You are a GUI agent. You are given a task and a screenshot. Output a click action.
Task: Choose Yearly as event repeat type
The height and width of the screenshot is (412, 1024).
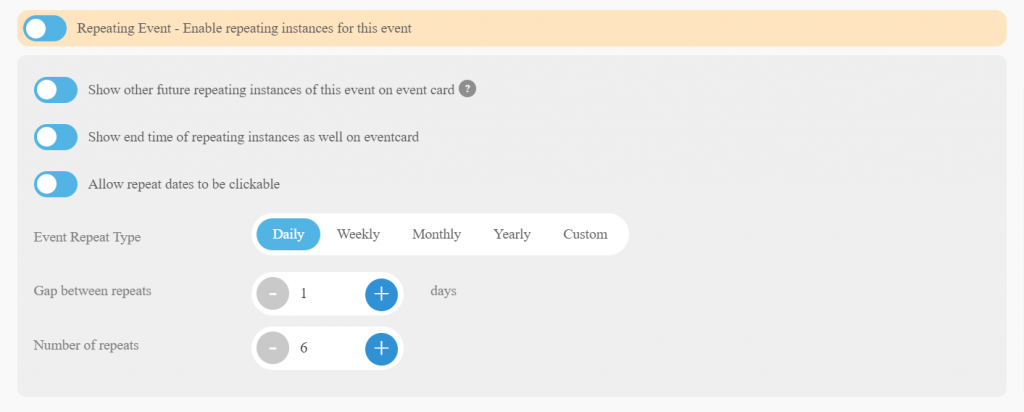(512, 234)
